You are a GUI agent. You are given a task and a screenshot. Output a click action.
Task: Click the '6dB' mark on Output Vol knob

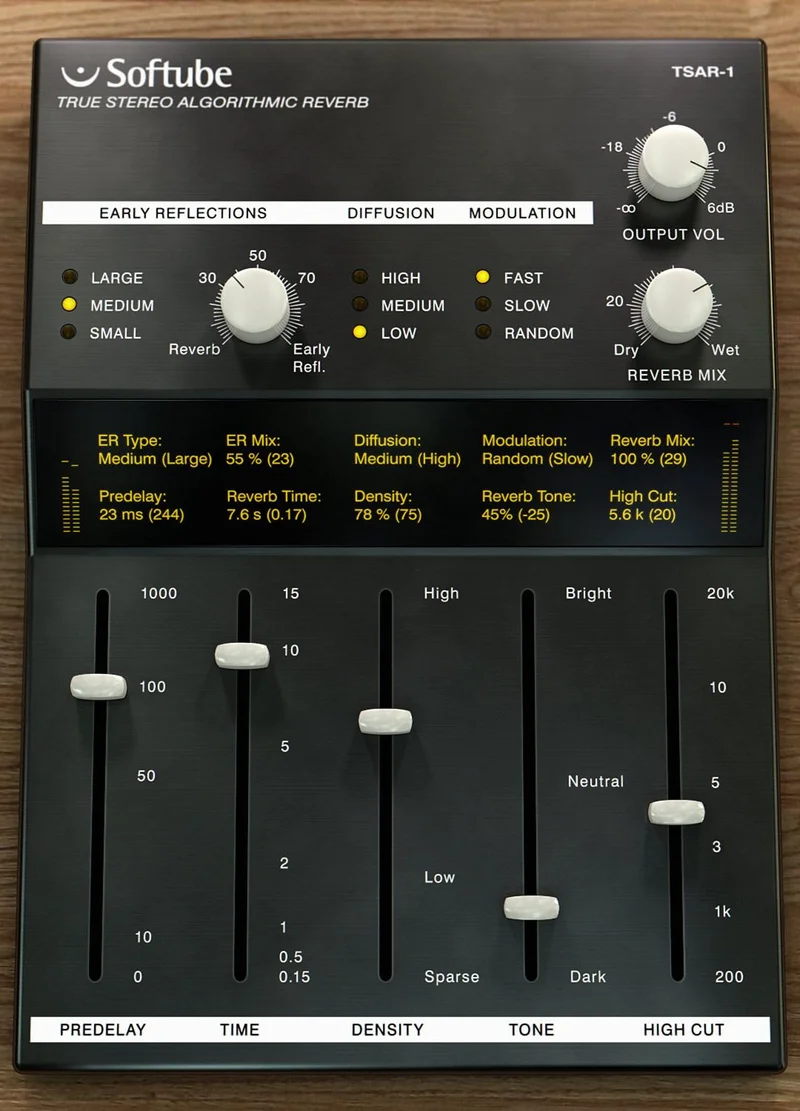click(721, 208)
